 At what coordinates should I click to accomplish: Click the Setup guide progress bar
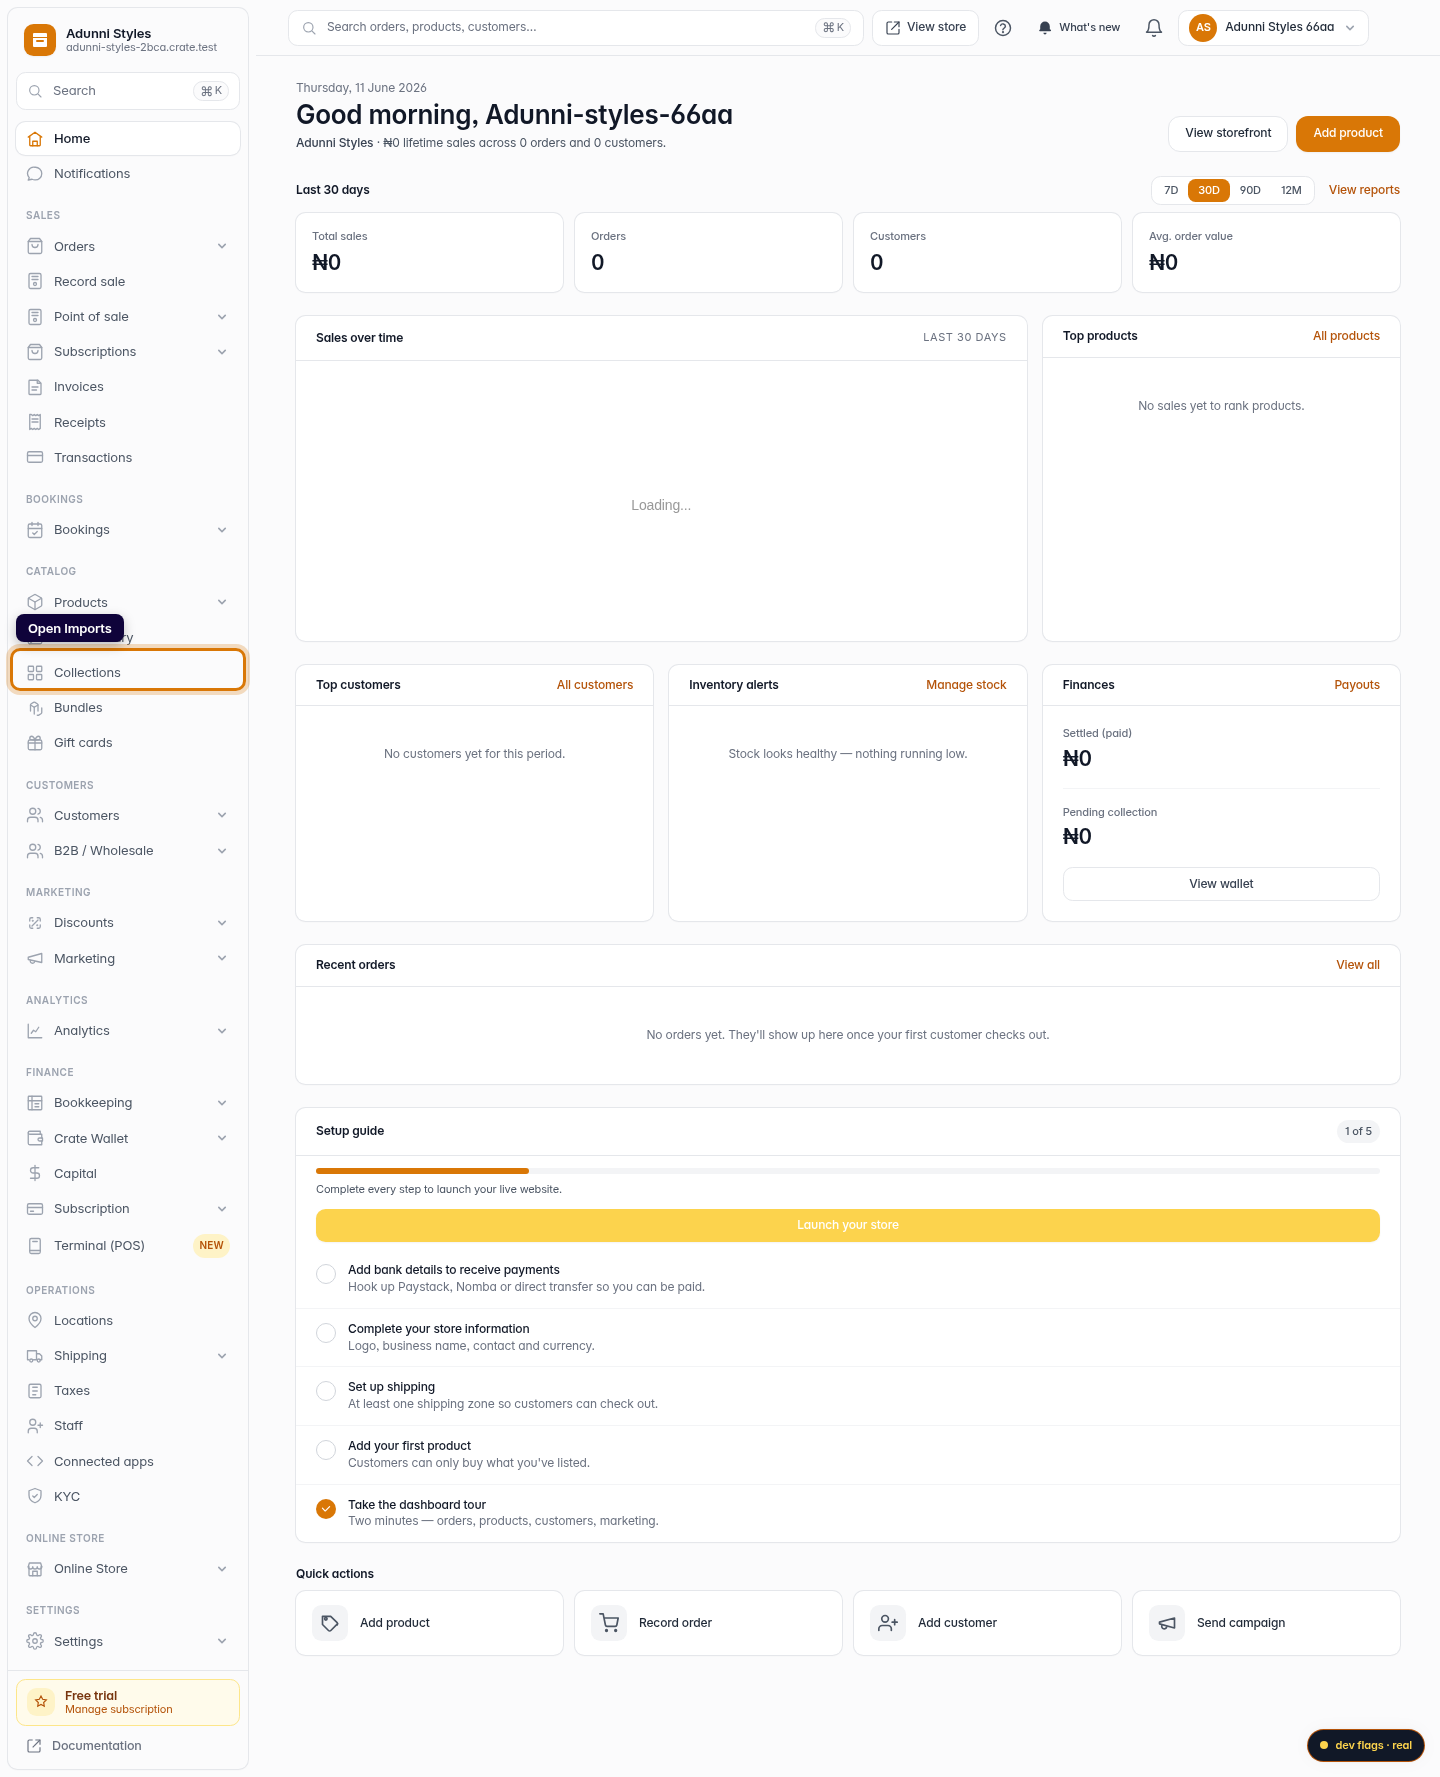[x=848, y=1171]
